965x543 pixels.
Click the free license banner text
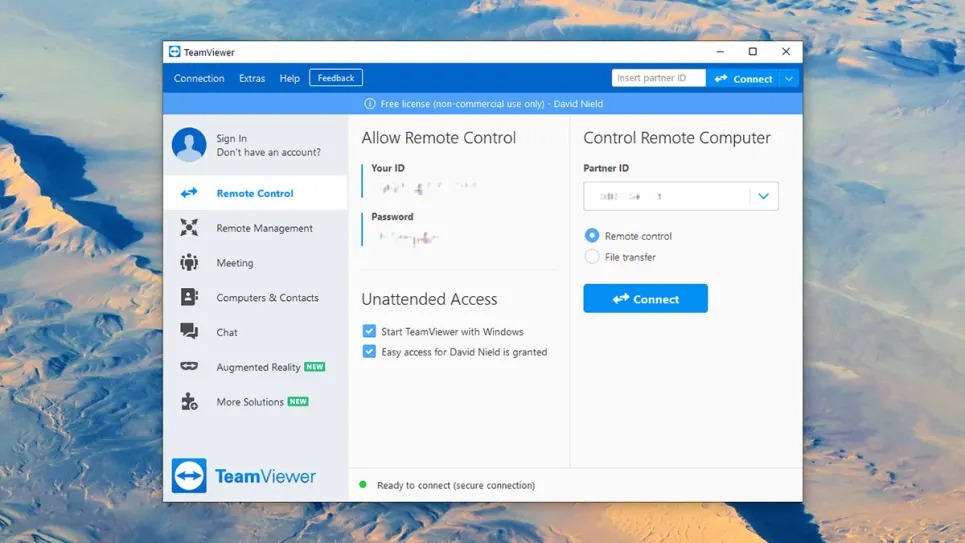tap(491, 103)
